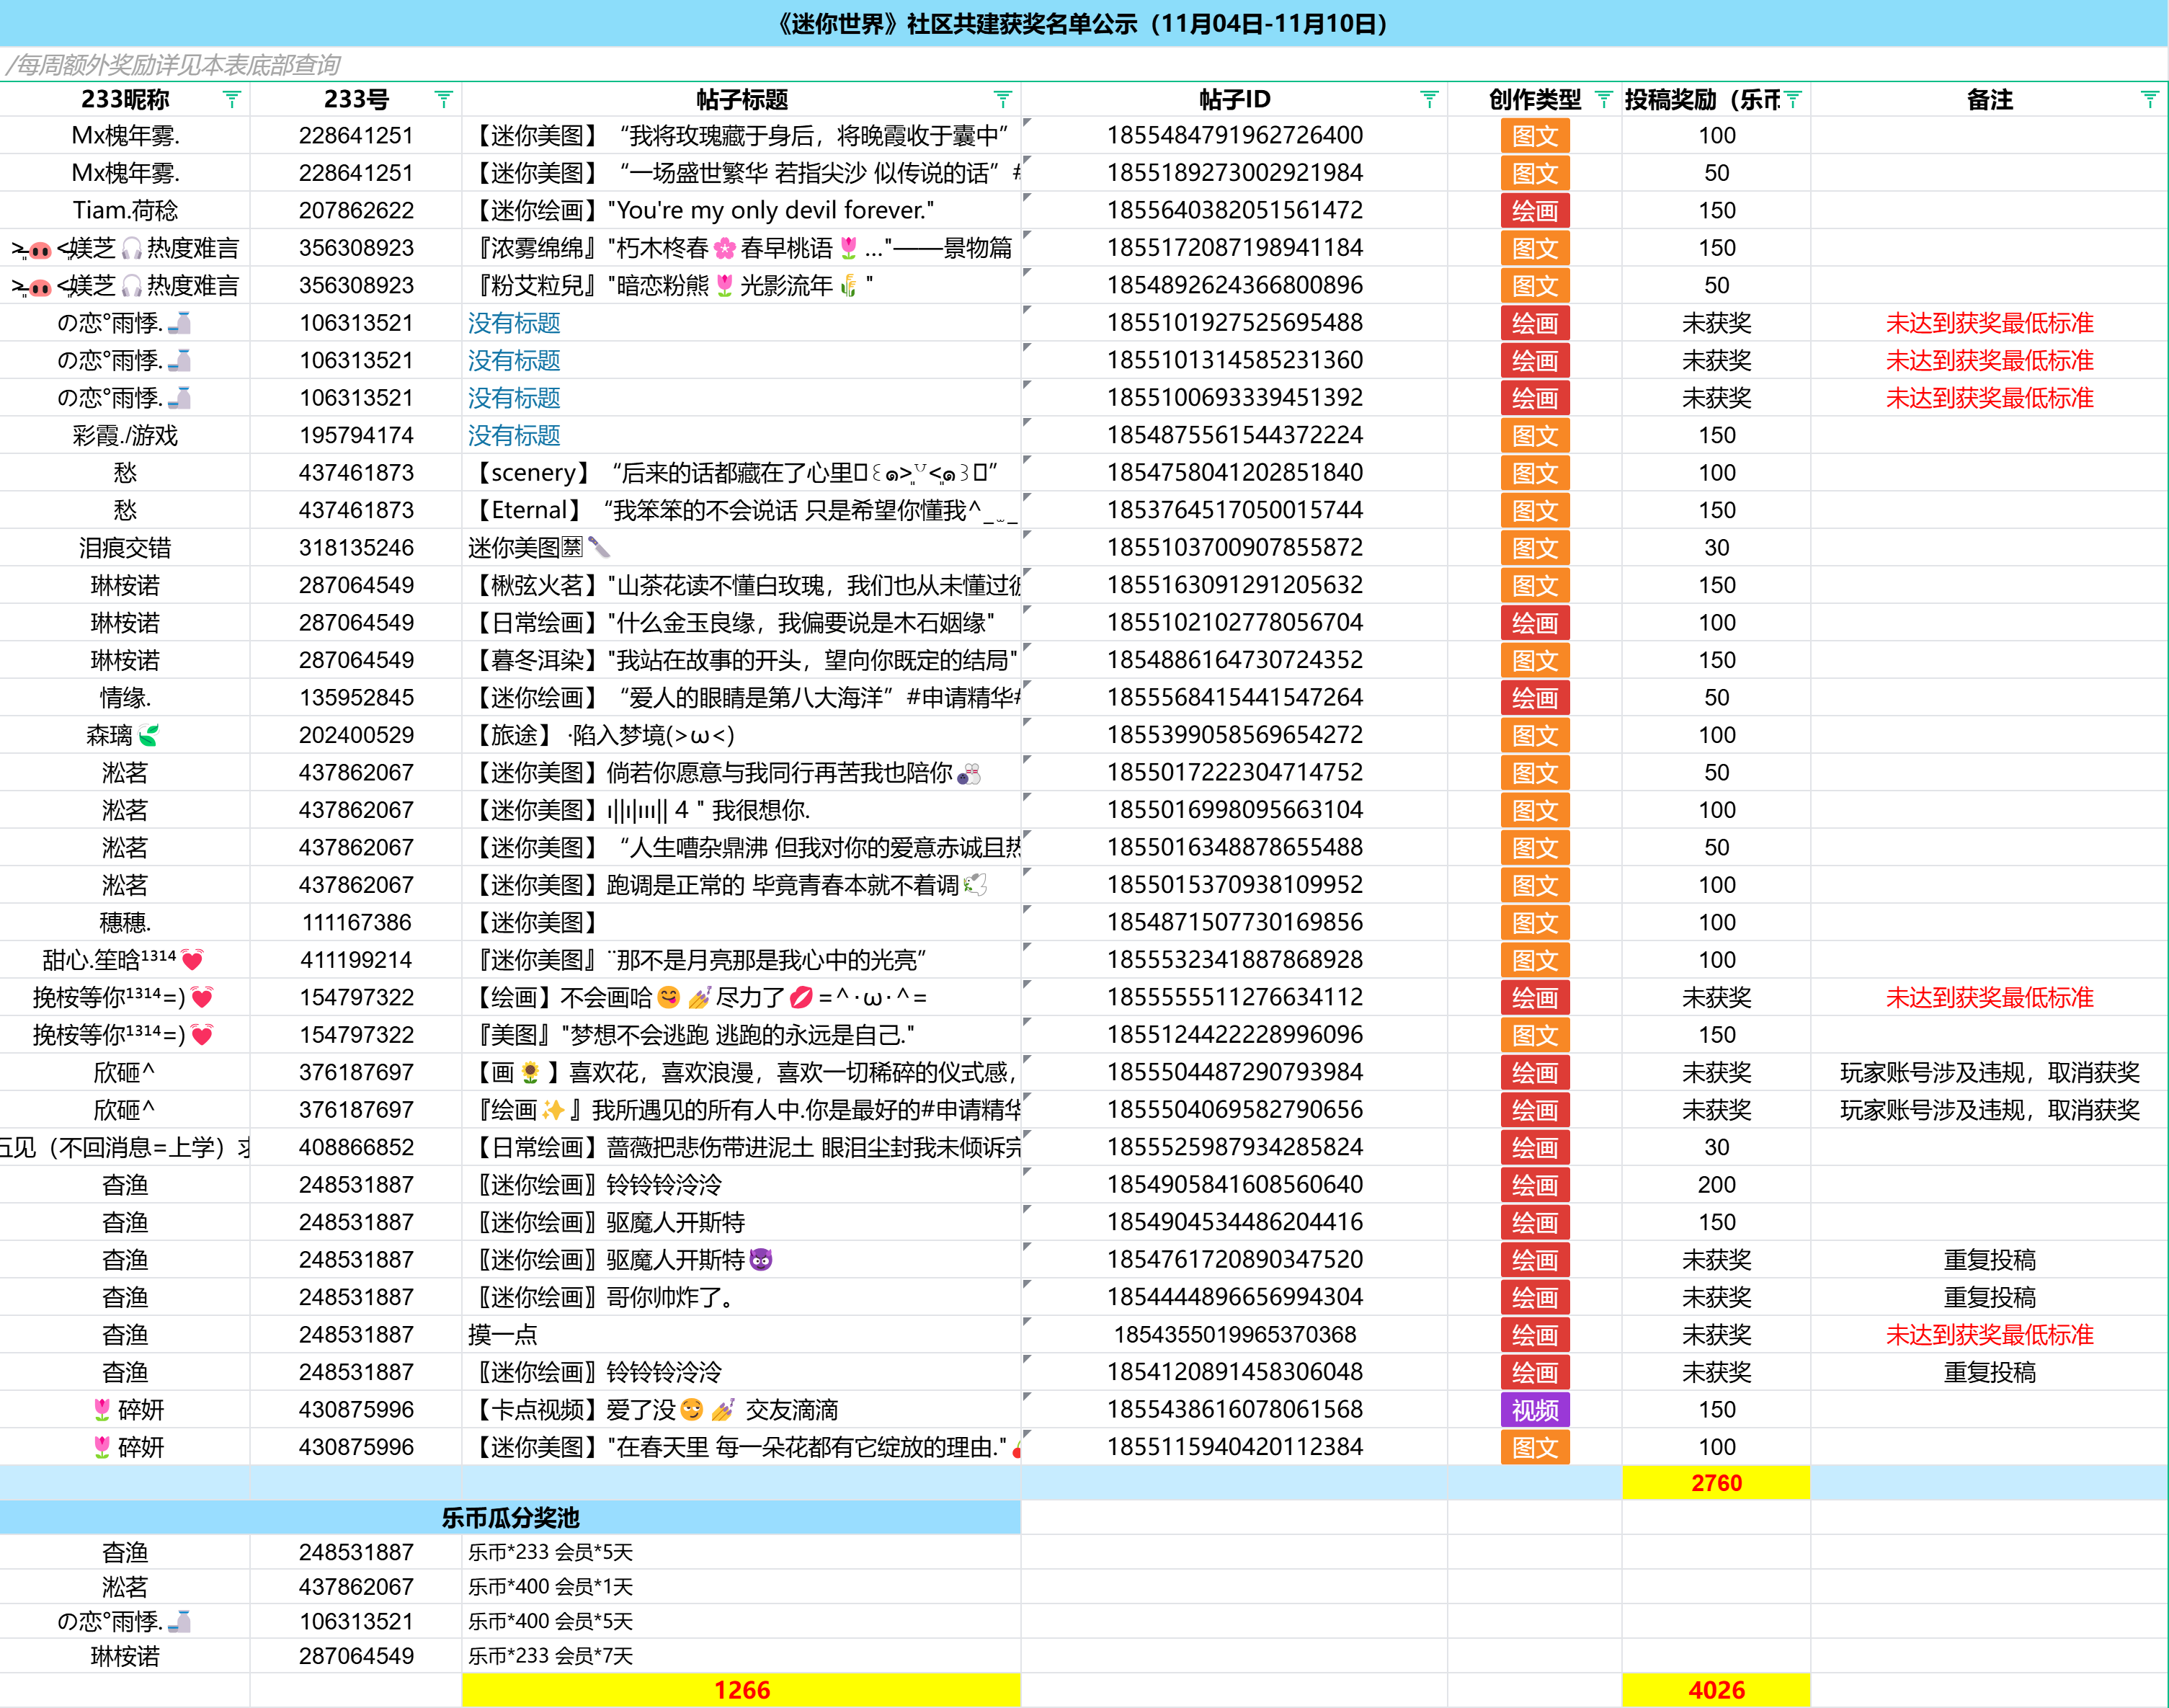Open the 233昵称 column filter icon

(x=232, y=99)
